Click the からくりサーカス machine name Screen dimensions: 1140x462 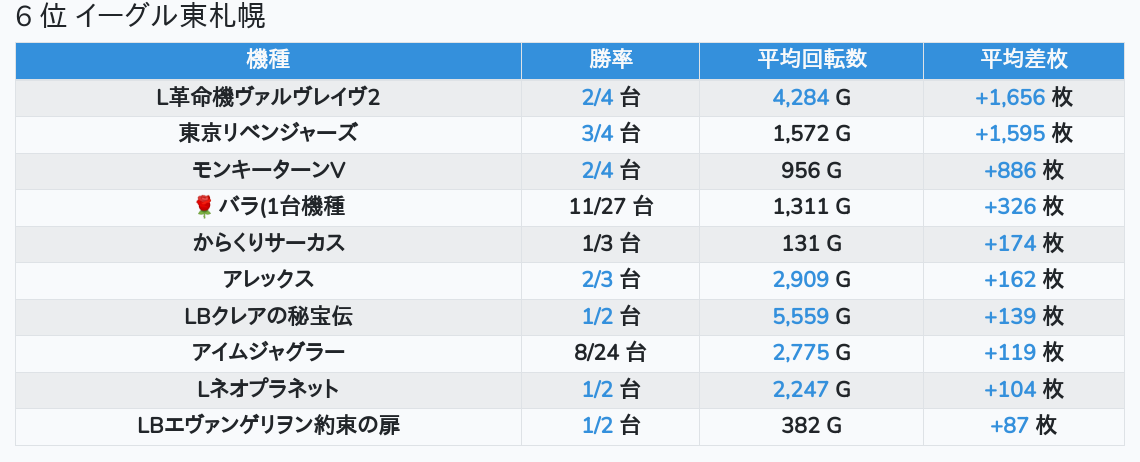click(268, 243)
